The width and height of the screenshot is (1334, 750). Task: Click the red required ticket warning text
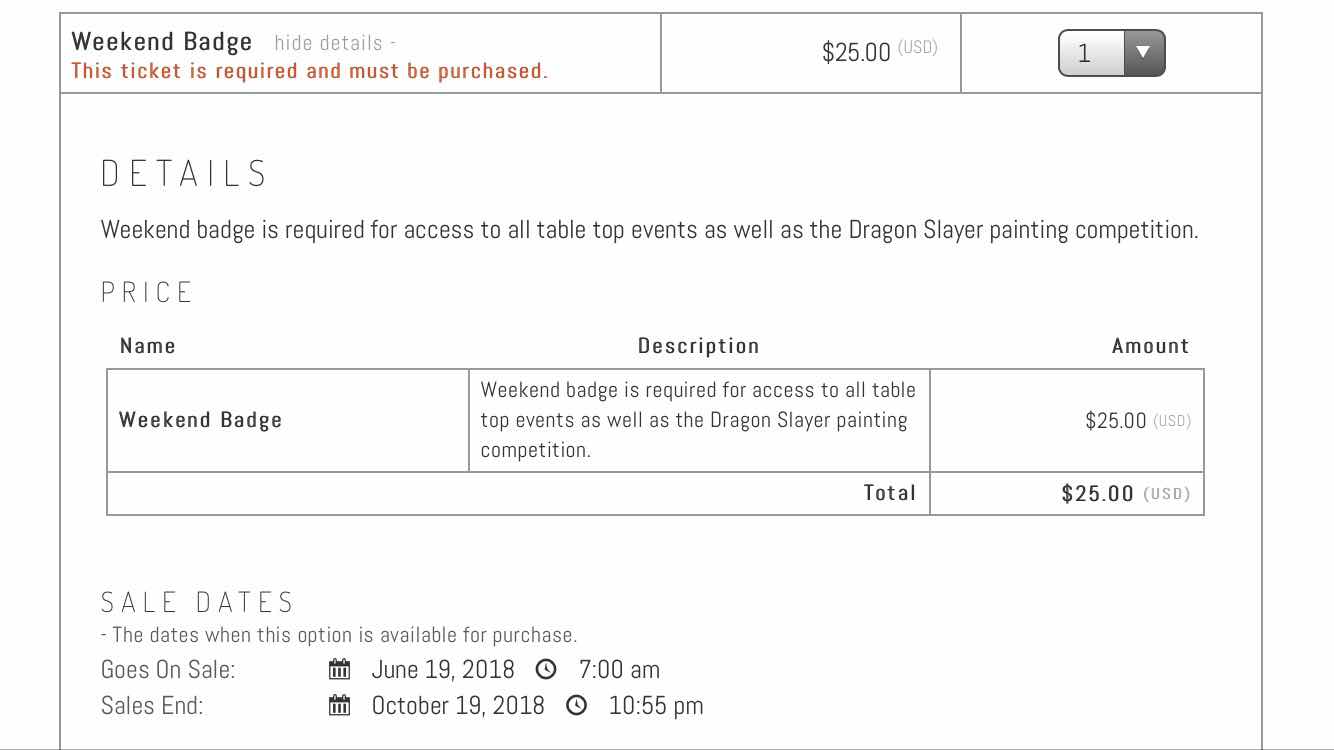[x=309, y=71]
